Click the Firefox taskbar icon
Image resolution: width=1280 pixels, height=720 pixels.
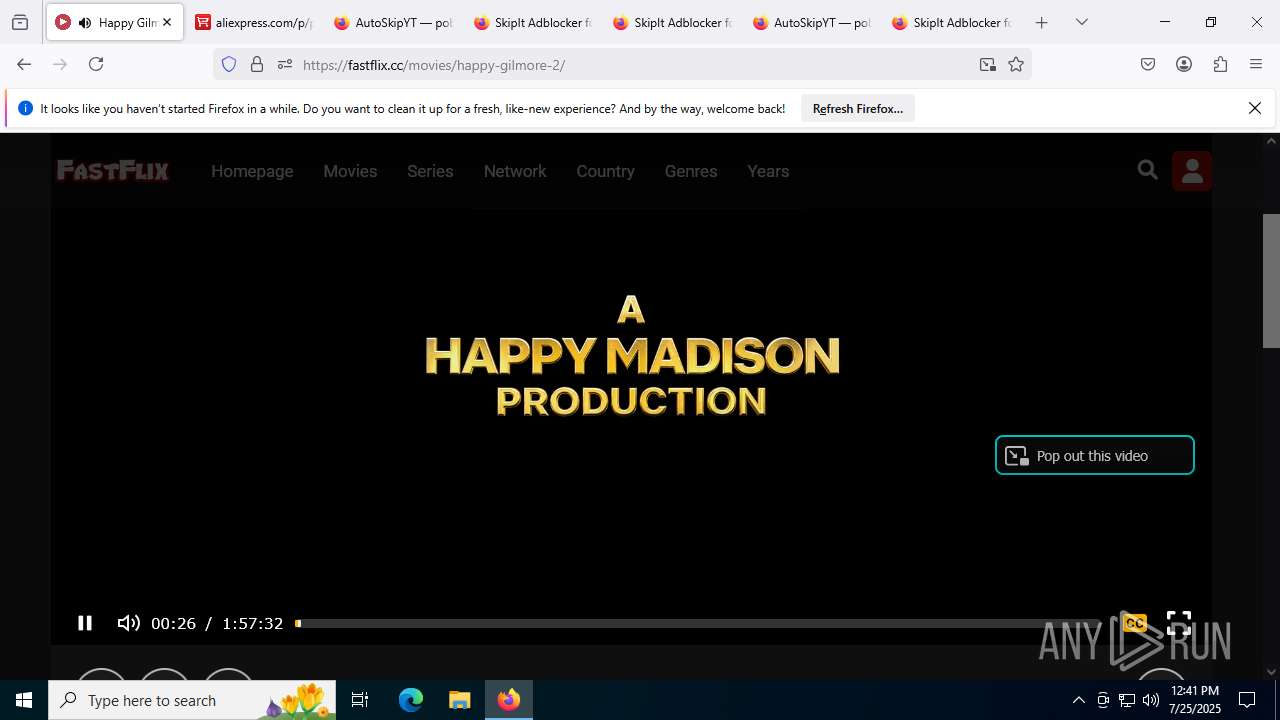(509, 700)
